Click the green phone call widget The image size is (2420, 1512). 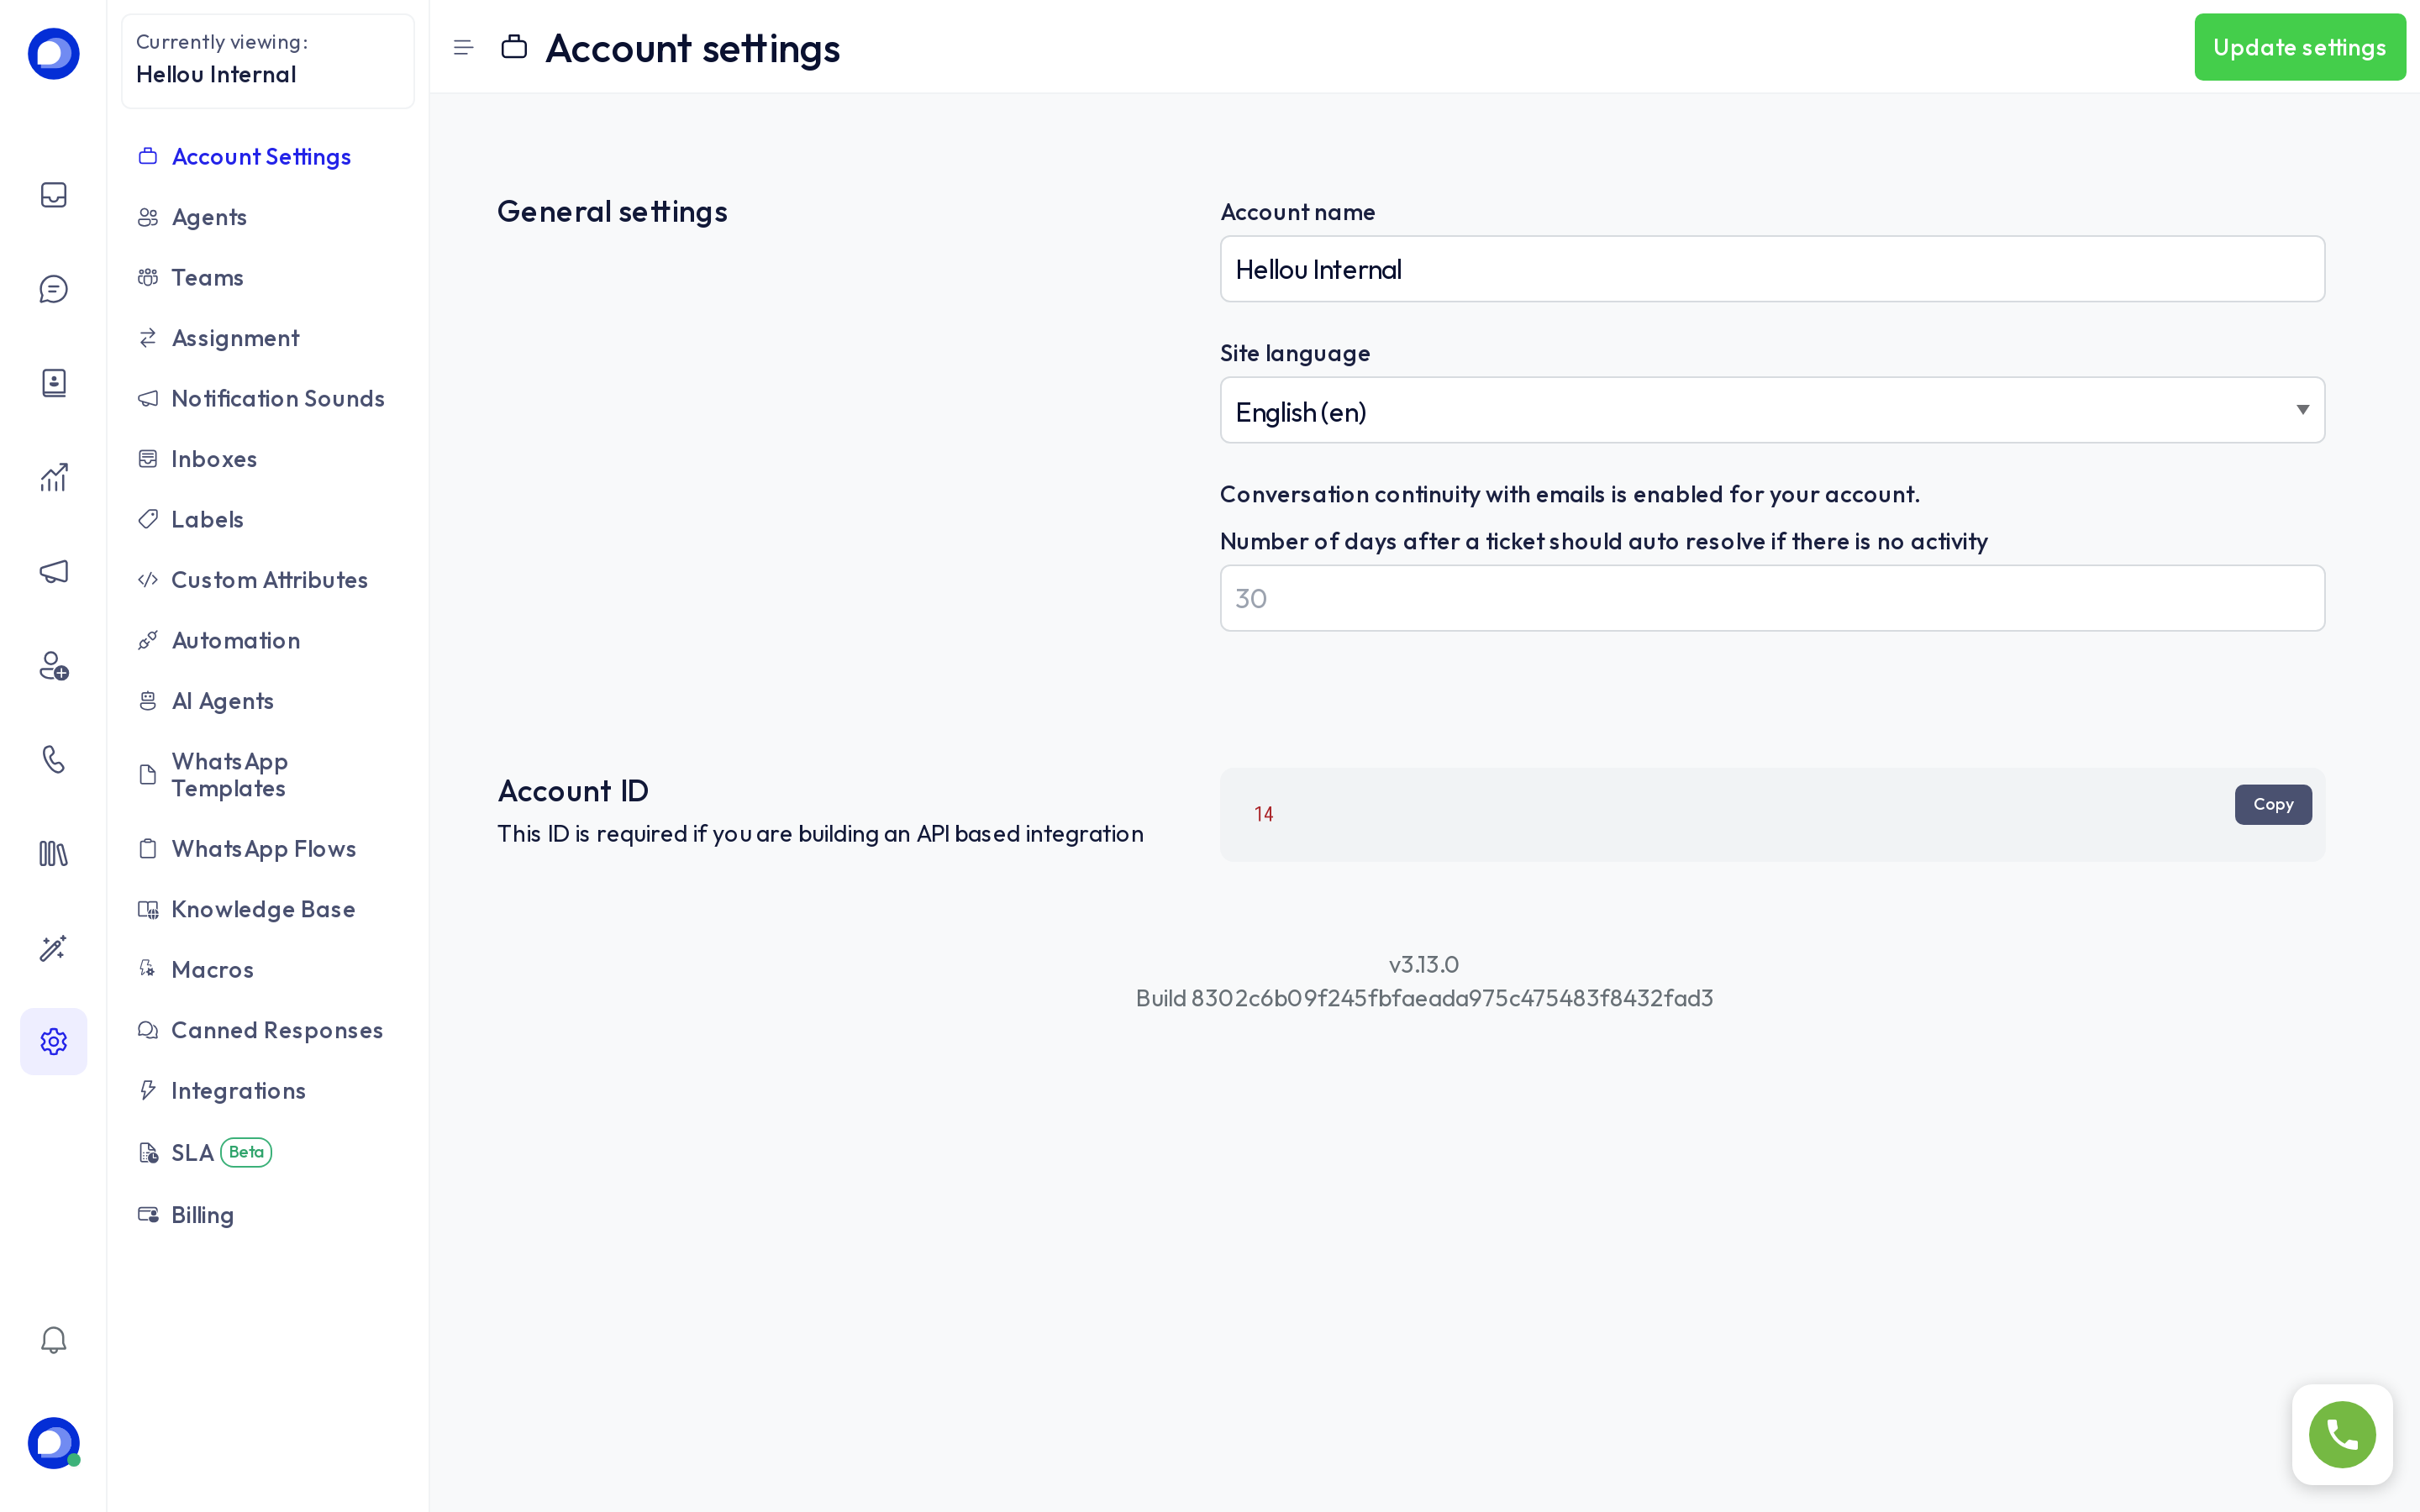[2342, 1434]
